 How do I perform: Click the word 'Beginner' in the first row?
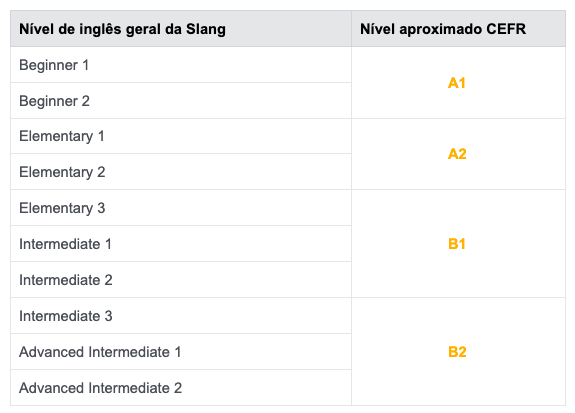click(48, 65)
